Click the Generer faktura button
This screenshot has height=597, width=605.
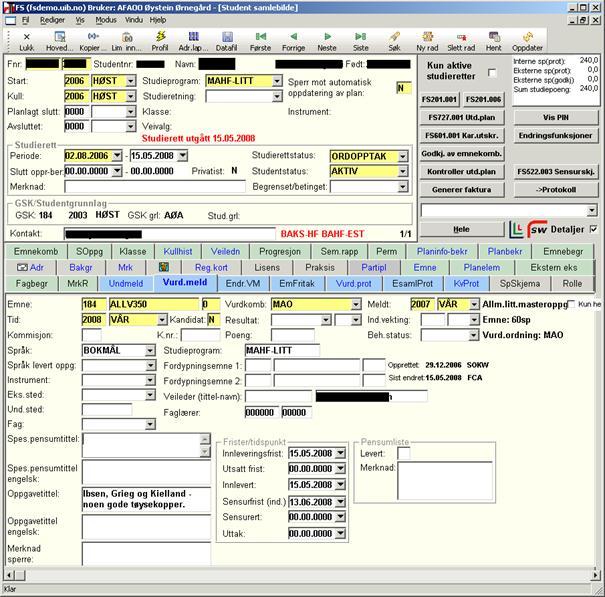click(x=462, y=190)
